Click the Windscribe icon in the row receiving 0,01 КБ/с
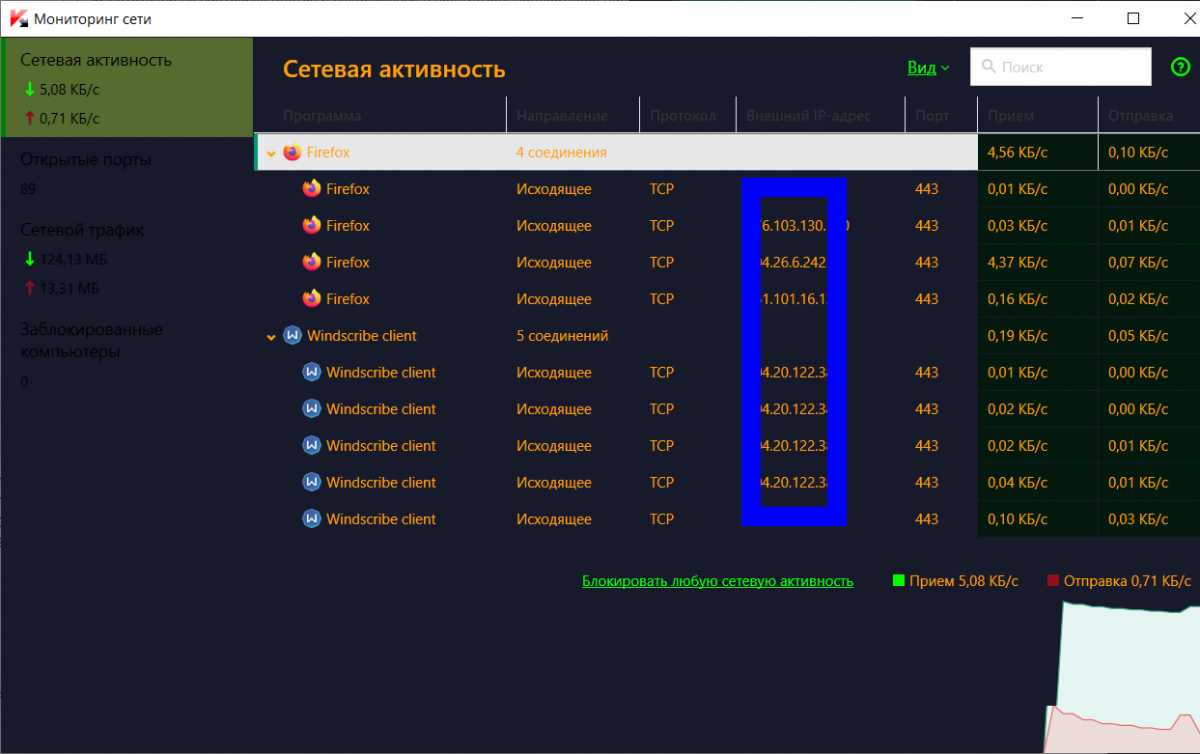Image resolution: width=1200 pixels, height=754 pixels. click(x=311, y=372)
